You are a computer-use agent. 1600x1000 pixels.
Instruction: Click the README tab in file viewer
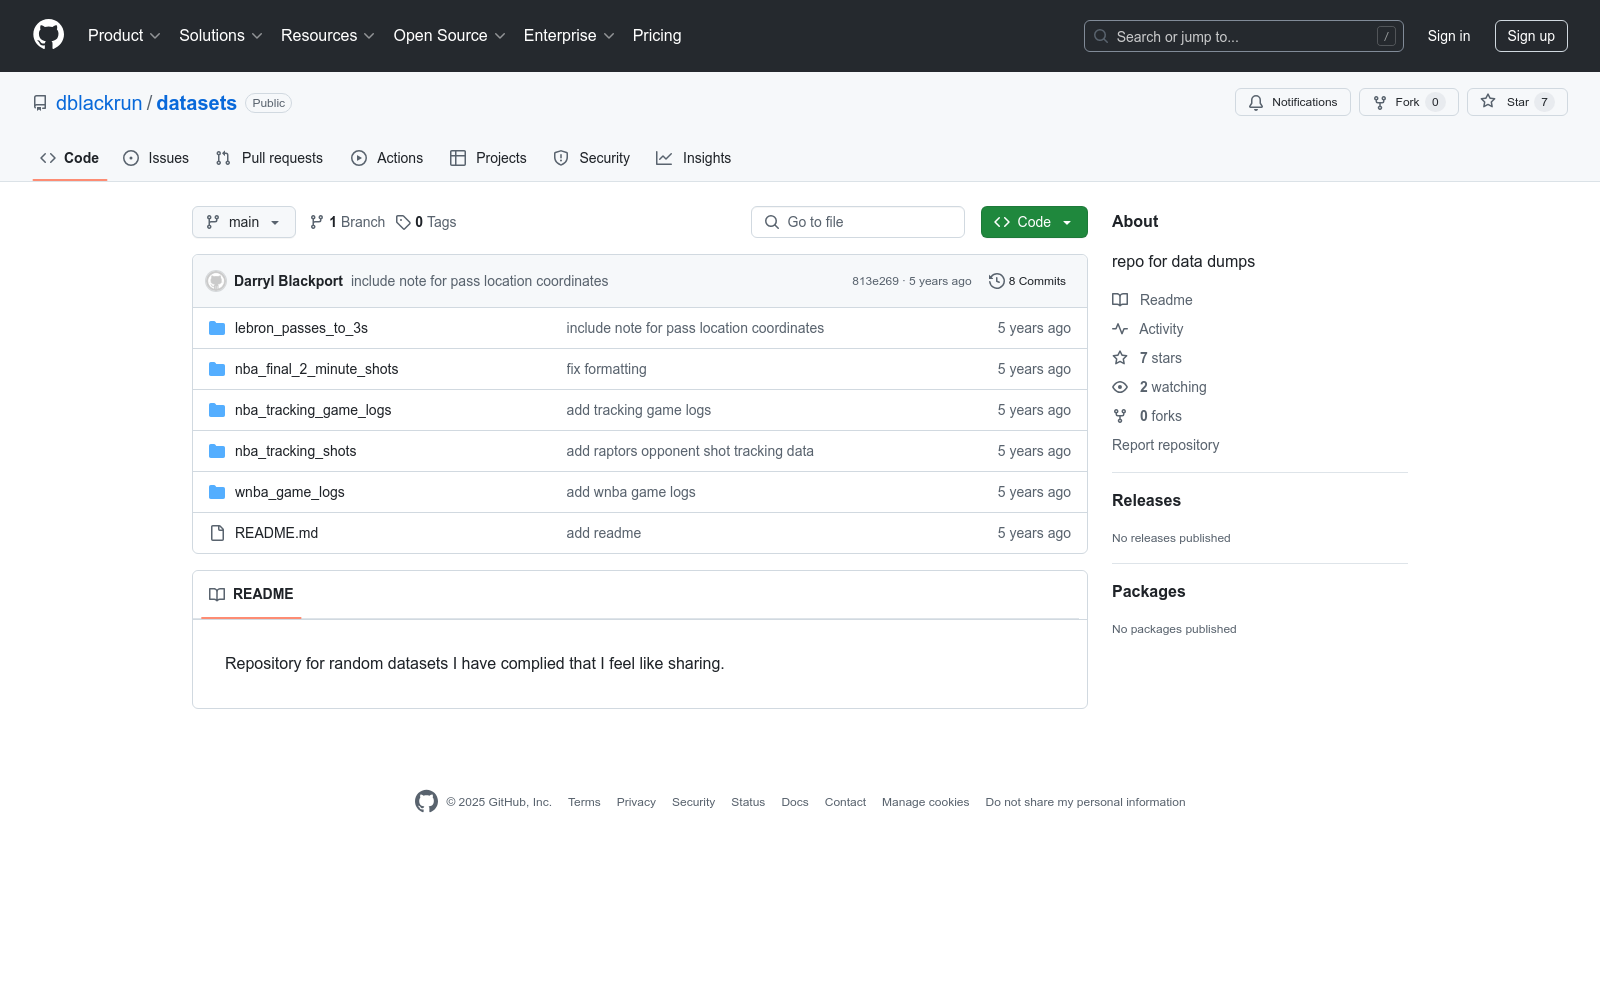pyautogui.click(x=251, y=594)
